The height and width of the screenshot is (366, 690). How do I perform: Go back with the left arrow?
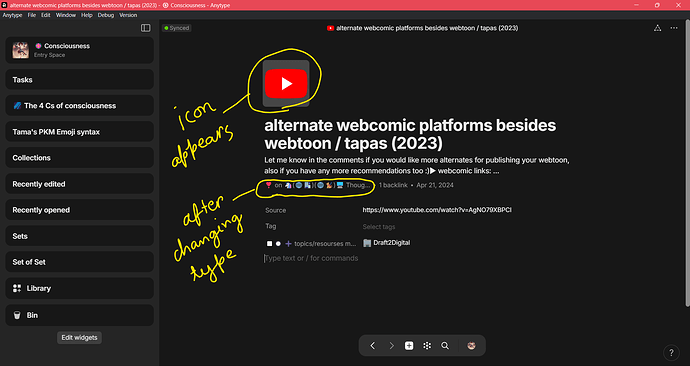373,346
